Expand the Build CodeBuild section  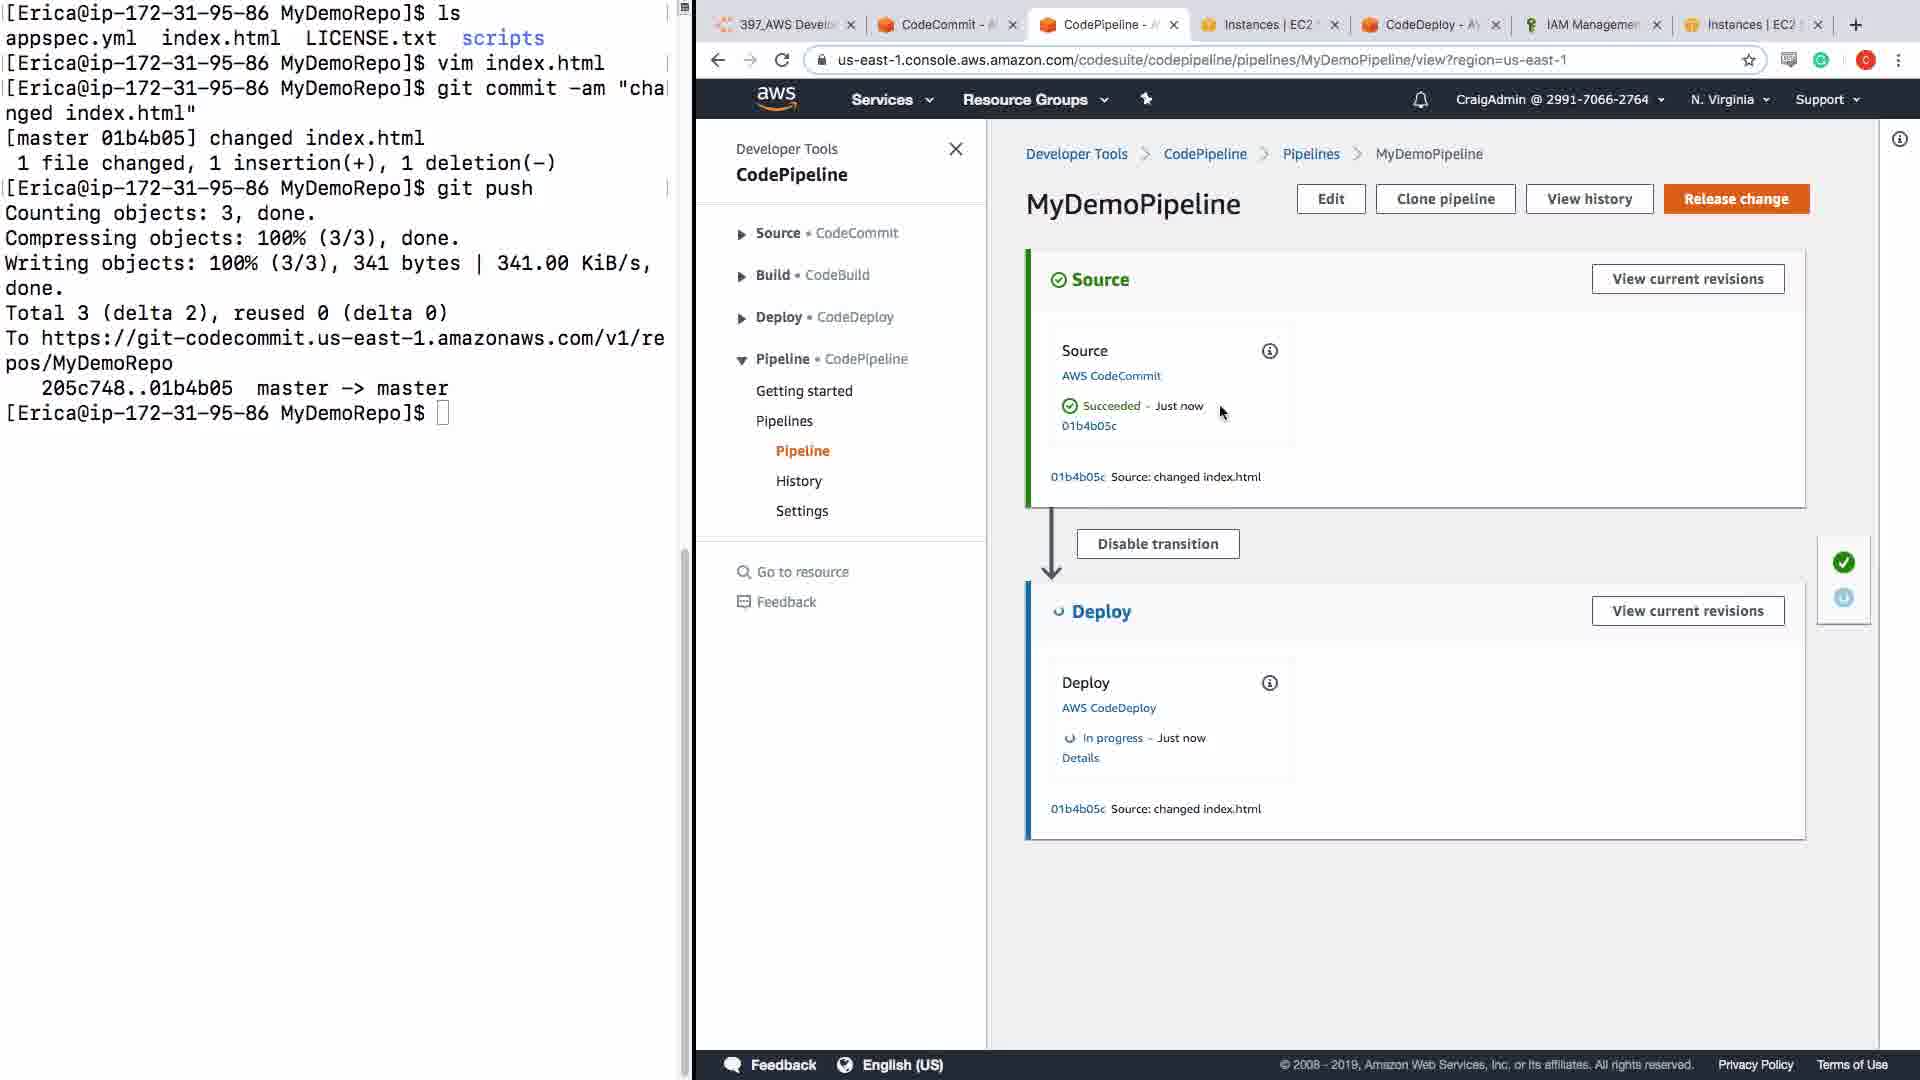click(741, 276)
